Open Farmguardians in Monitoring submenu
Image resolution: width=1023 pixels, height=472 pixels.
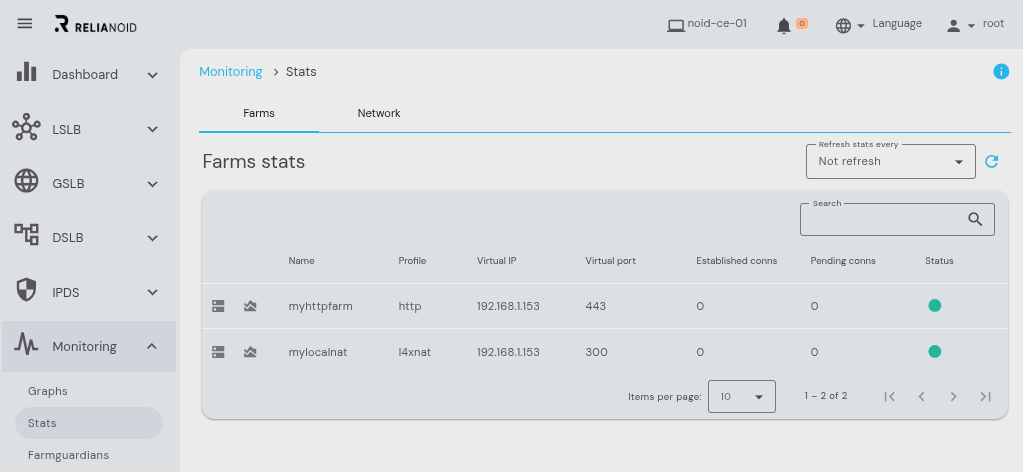[69, 455]
